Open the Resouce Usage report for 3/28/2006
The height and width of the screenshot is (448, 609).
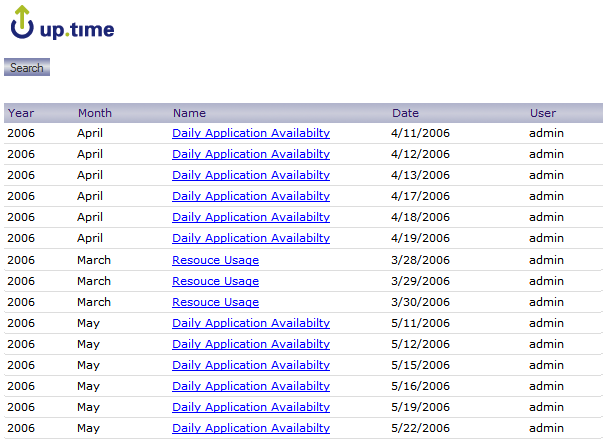(x=216, y=260)
